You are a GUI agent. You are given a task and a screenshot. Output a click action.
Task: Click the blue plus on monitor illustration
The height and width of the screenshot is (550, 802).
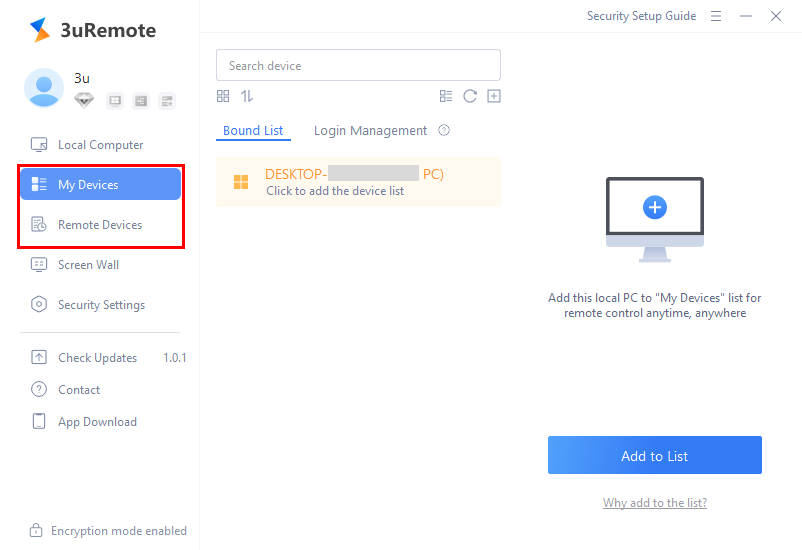pyautogui.click(x=655, y=207)
